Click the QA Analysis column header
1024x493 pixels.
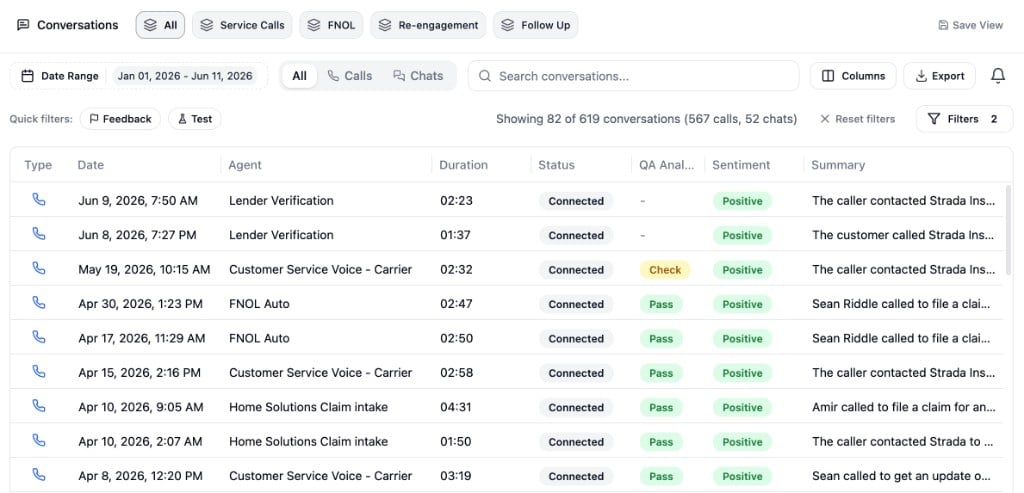[667, 165]
